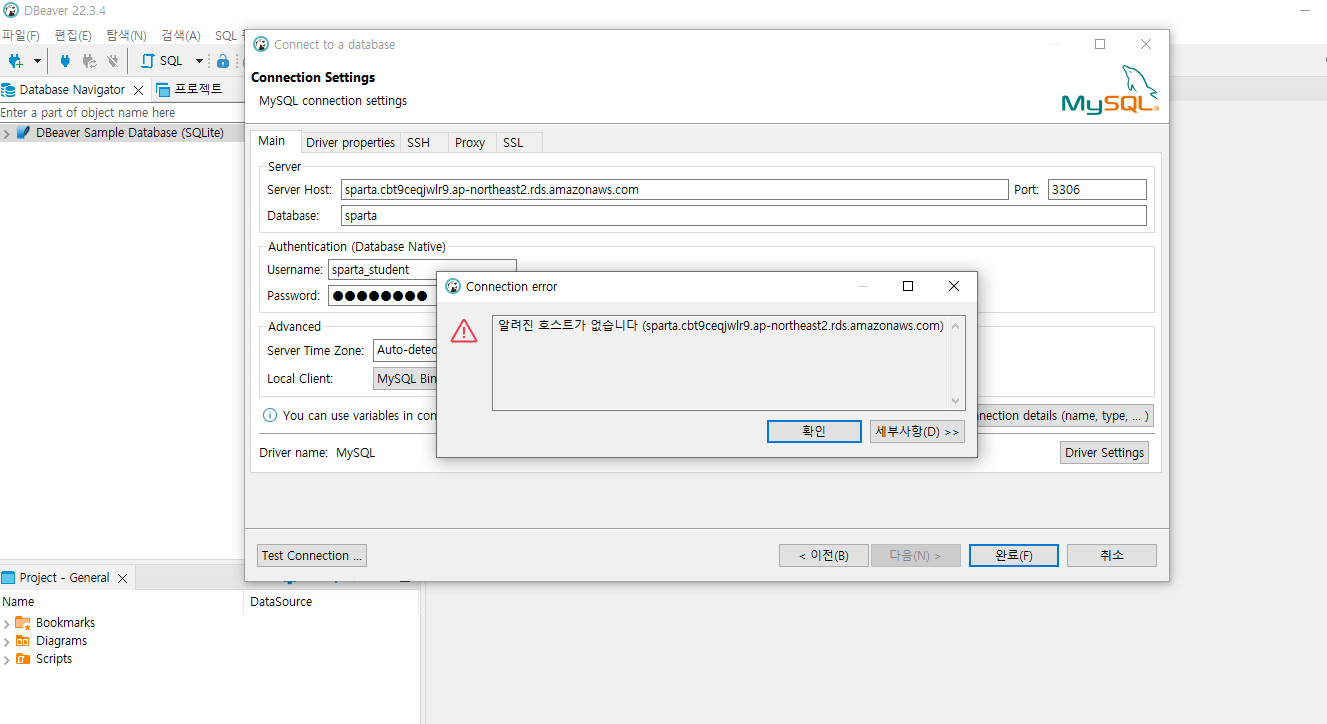Click 확인 in the Connection error dialog
The image size is (1327, 724).
[x=814, y=431]
